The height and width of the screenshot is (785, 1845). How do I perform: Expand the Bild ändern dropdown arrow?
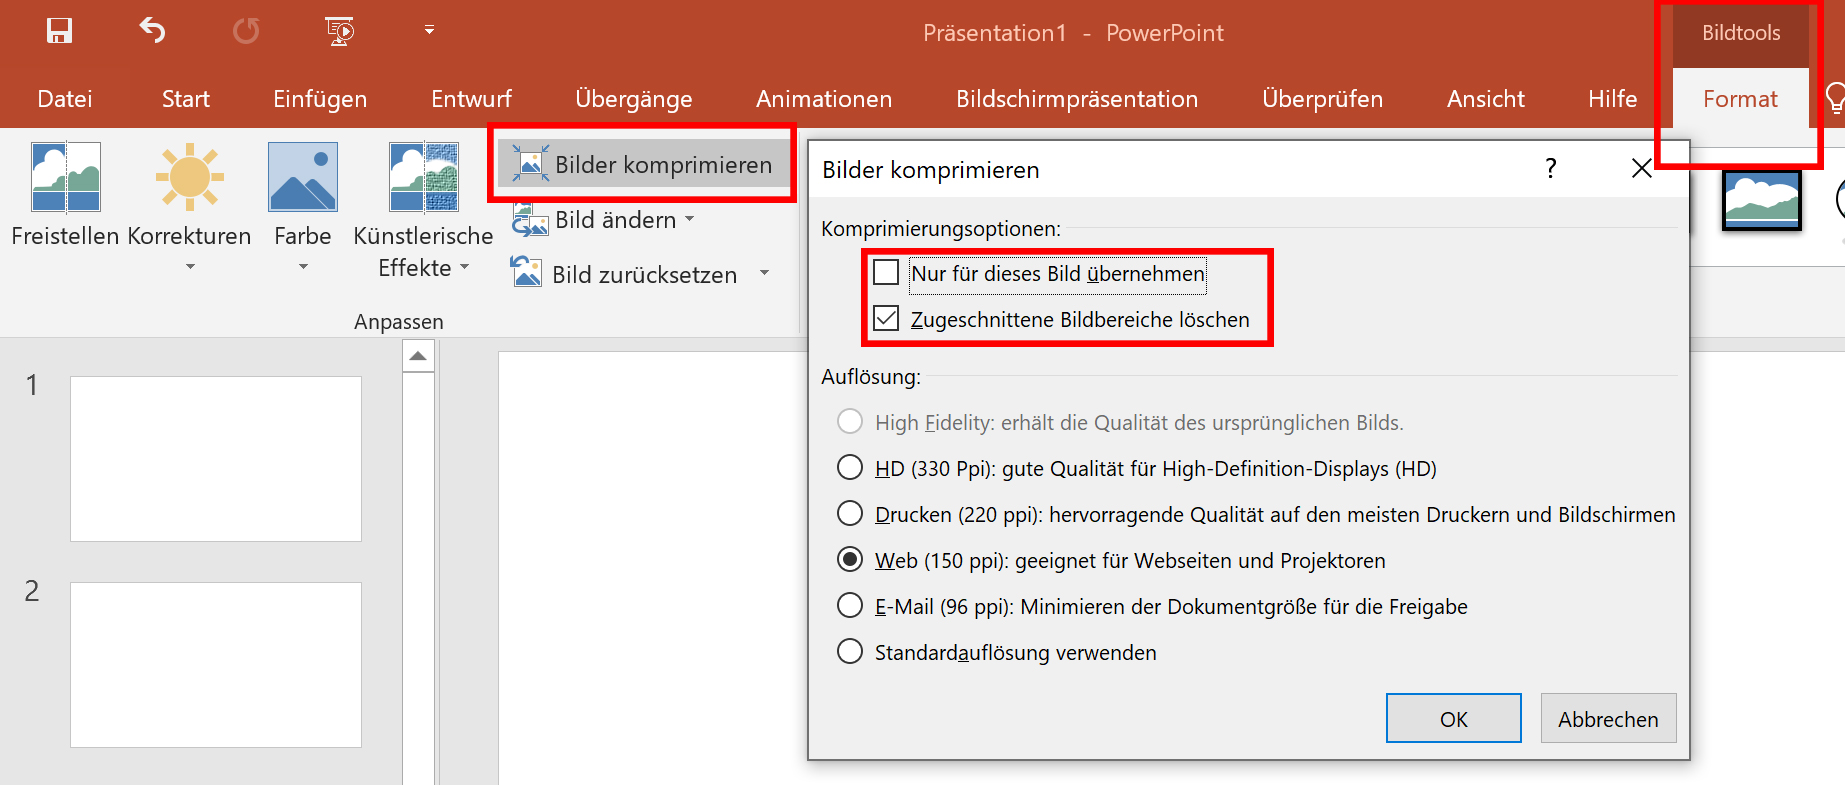click(x=689, y=219)
